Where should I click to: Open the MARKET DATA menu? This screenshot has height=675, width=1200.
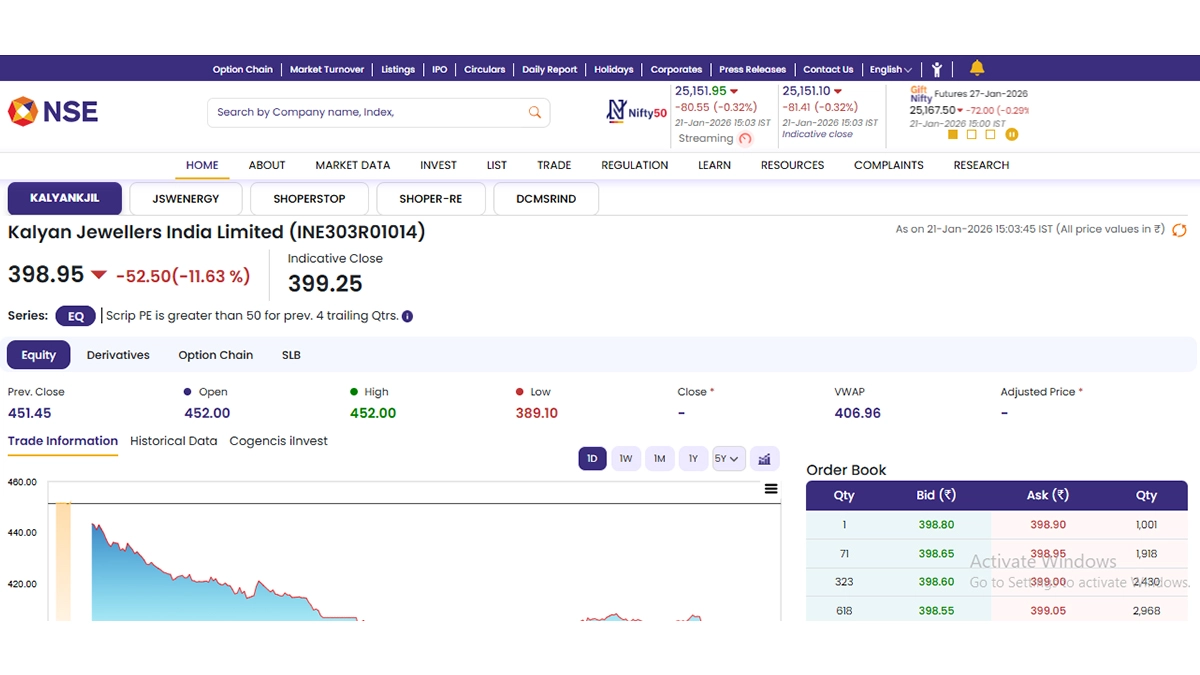[352, 165]
